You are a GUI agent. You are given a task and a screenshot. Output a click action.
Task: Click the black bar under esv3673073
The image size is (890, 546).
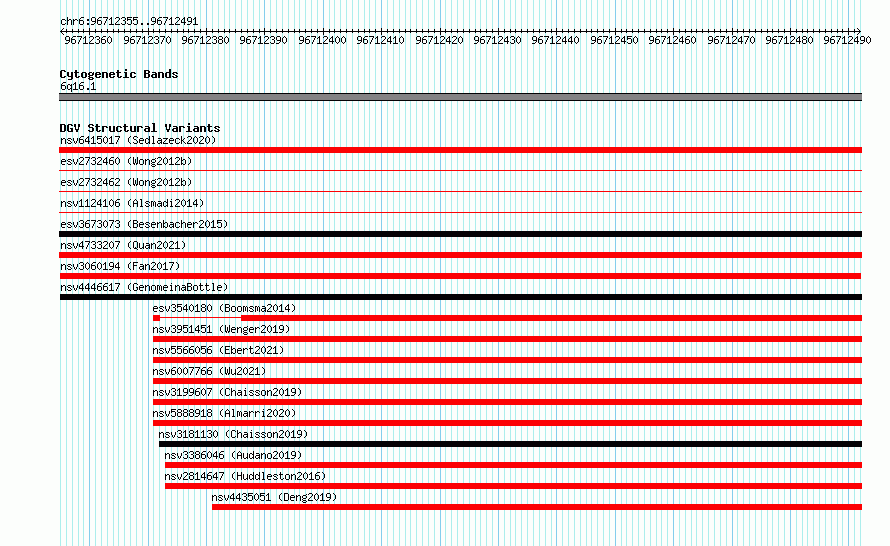click(x=460, y=234)
